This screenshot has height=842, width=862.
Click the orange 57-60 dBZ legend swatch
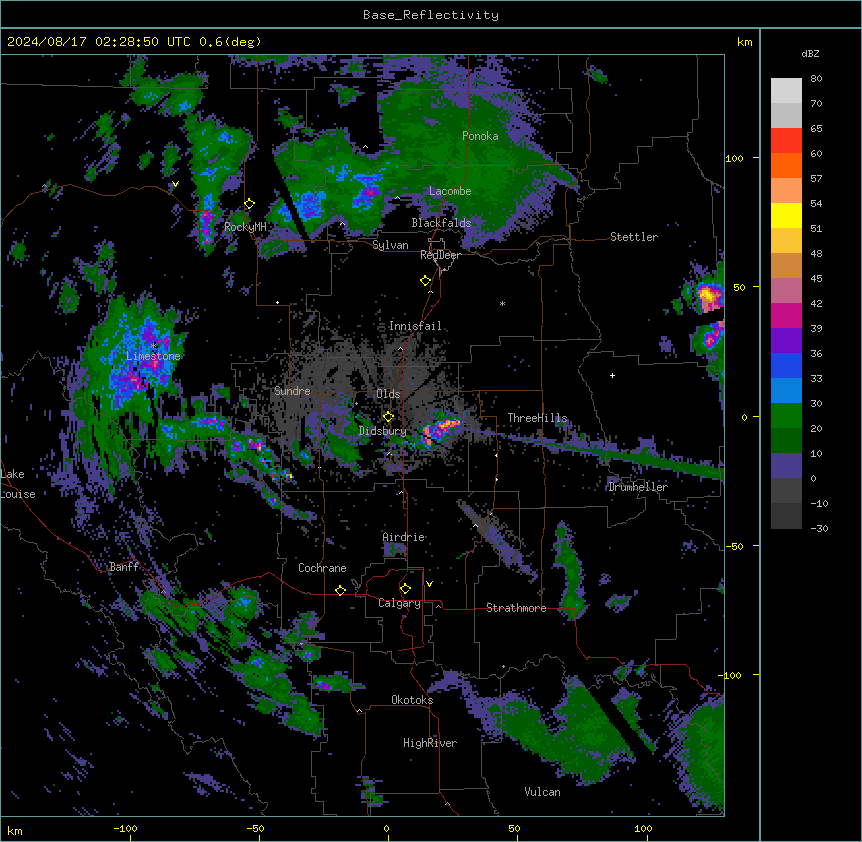786,165
